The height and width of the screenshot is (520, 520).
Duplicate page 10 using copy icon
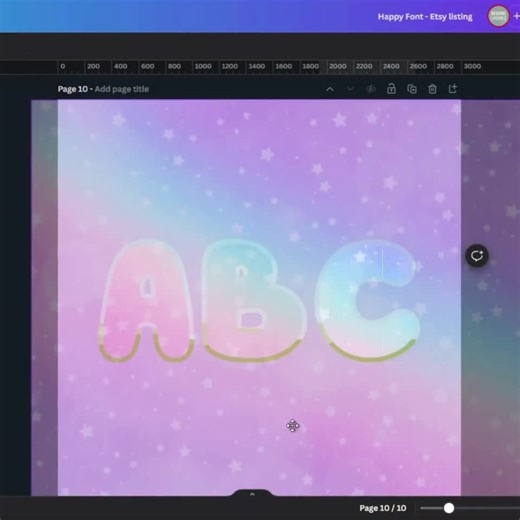[412, 89]
